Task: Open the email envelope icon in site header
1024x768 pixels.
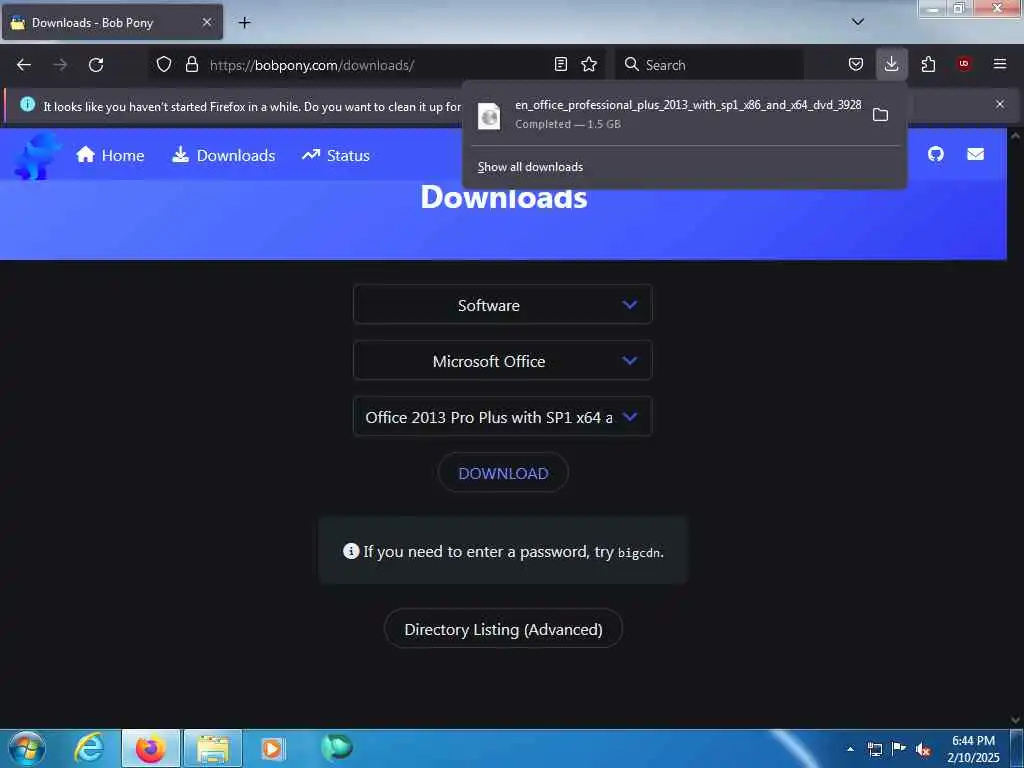Action: pyautogui.click(x=975, y=154)
